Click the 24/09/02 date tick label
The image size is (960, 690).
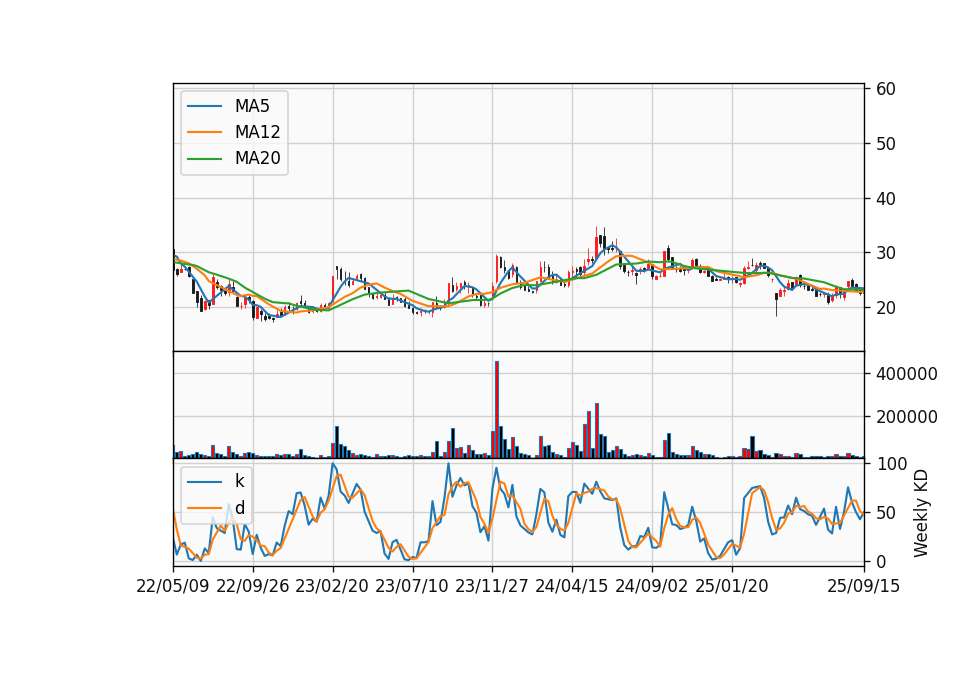[x=651, y=587]
